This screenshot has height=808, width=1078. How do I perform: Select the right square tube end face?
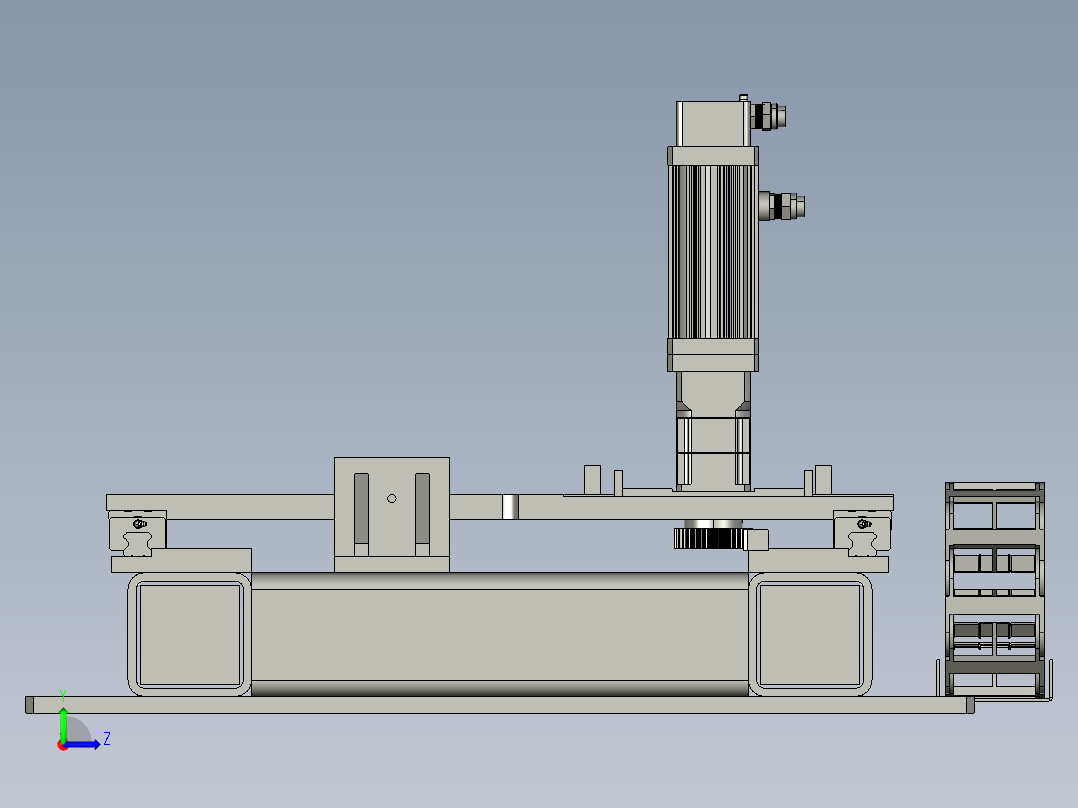coord(811,635)
